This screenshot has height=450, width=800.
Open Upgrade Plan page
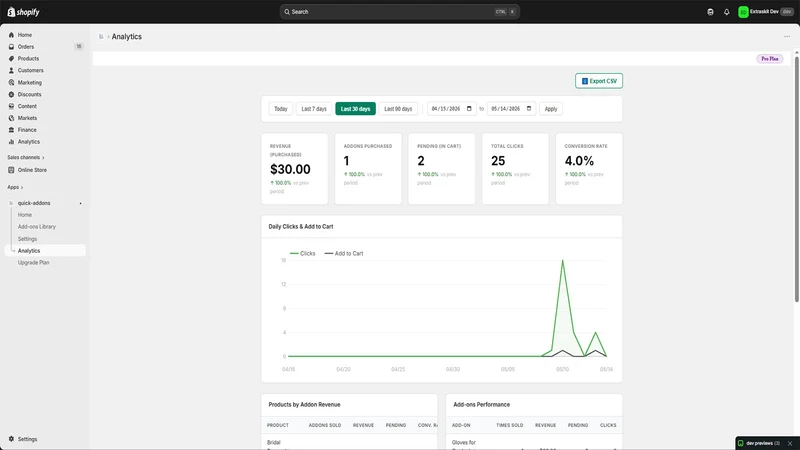(x=34, y=262)
